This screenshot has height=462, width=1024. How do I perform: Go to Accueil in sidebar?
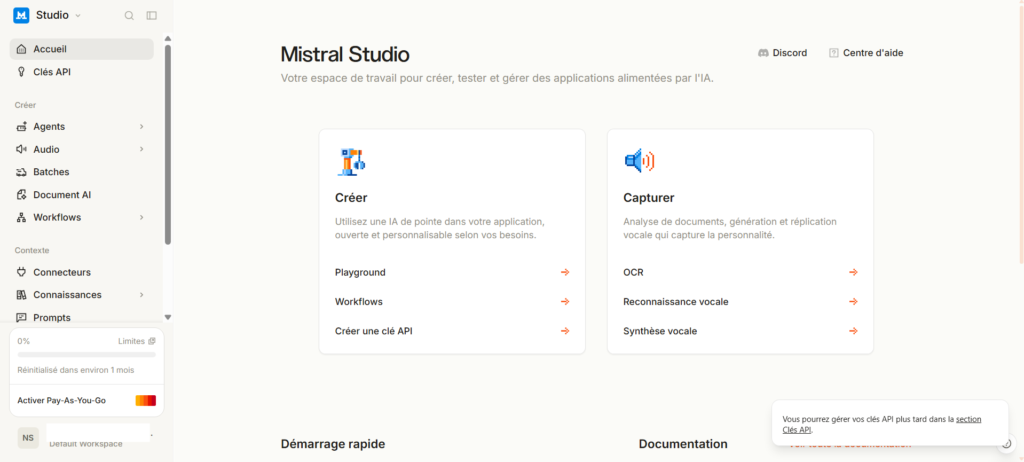point(82,49)
